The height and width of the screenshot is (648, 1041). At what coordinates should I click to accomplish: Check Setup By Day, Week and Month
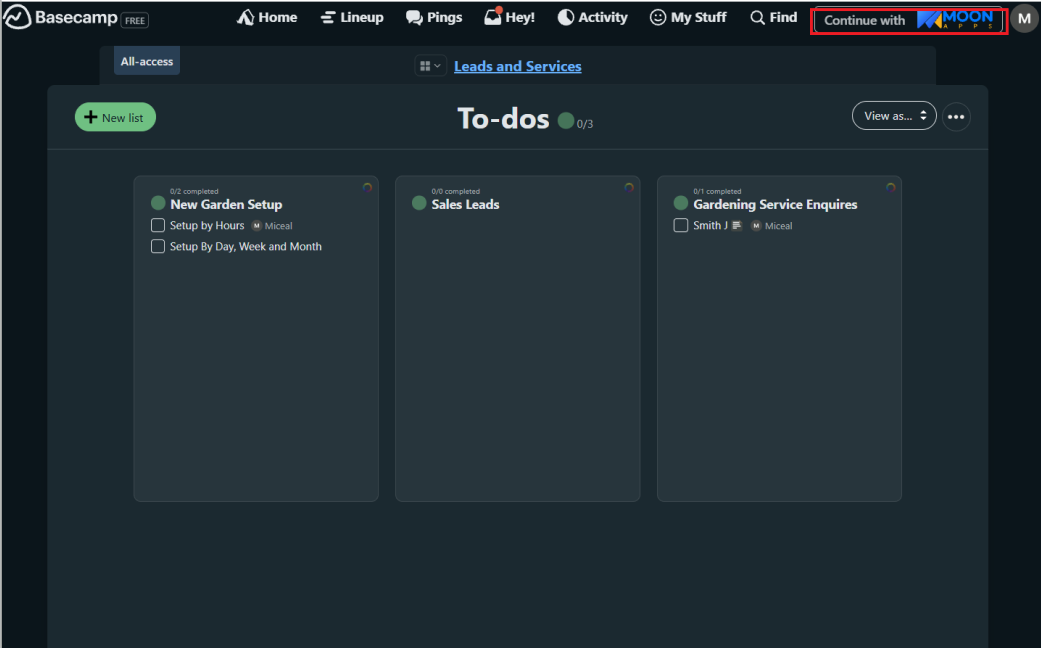pyautogui.click(x=158, y=247)
